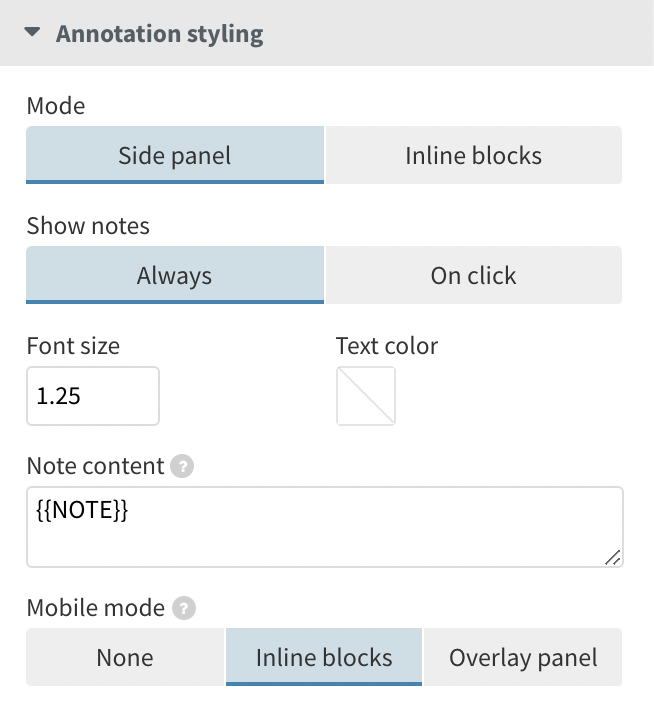Click the Annotation styling header title

159,34
